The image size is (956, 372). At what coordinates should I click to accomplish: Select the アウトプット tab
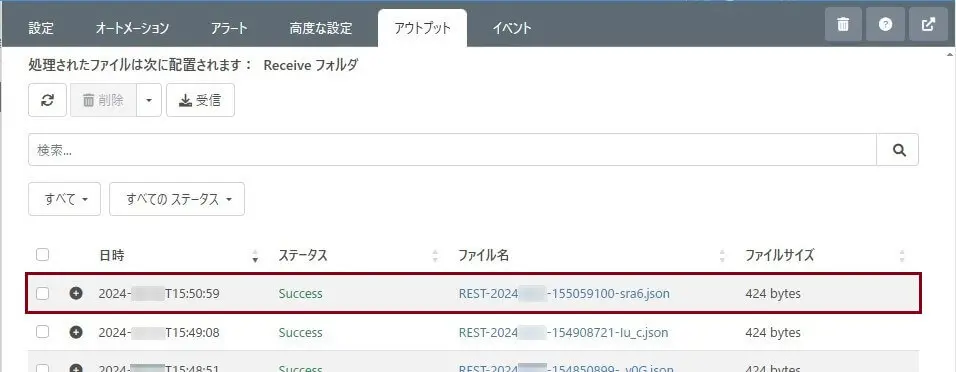[423, 28]
